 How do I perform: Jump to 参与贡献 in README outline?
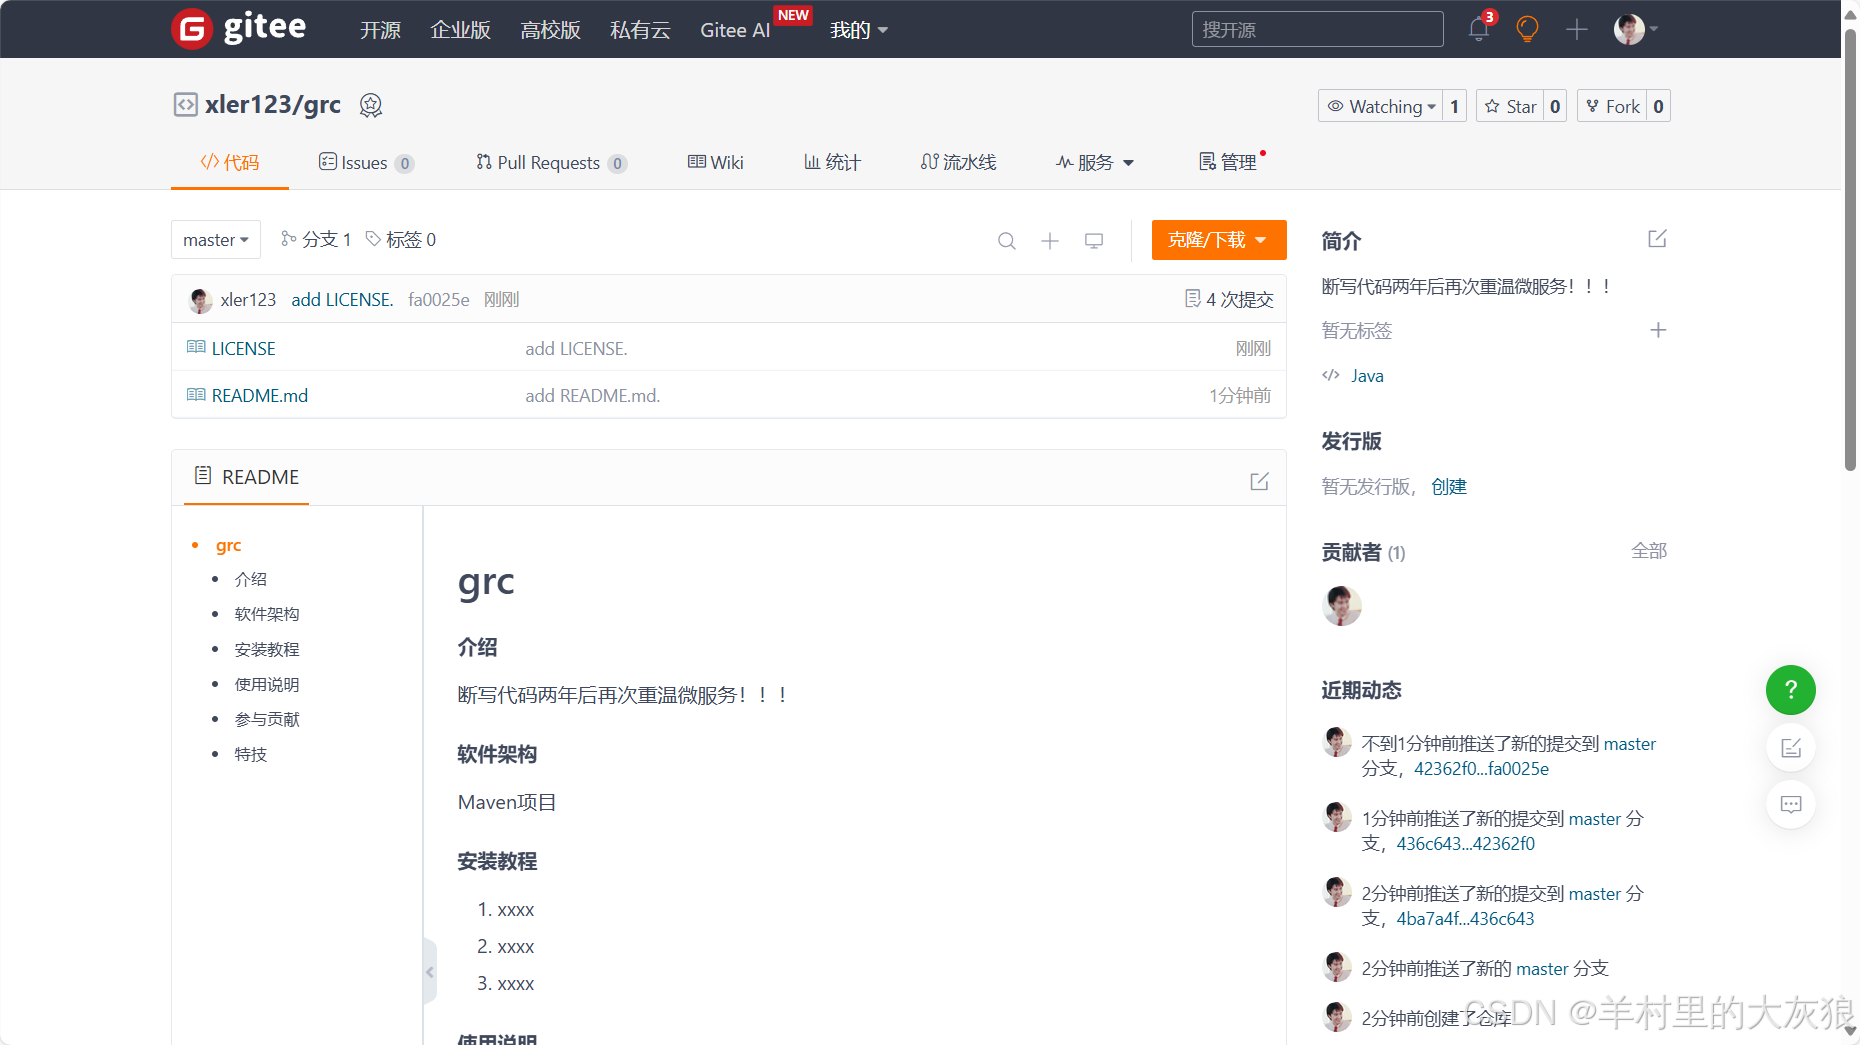coord(267,719)
